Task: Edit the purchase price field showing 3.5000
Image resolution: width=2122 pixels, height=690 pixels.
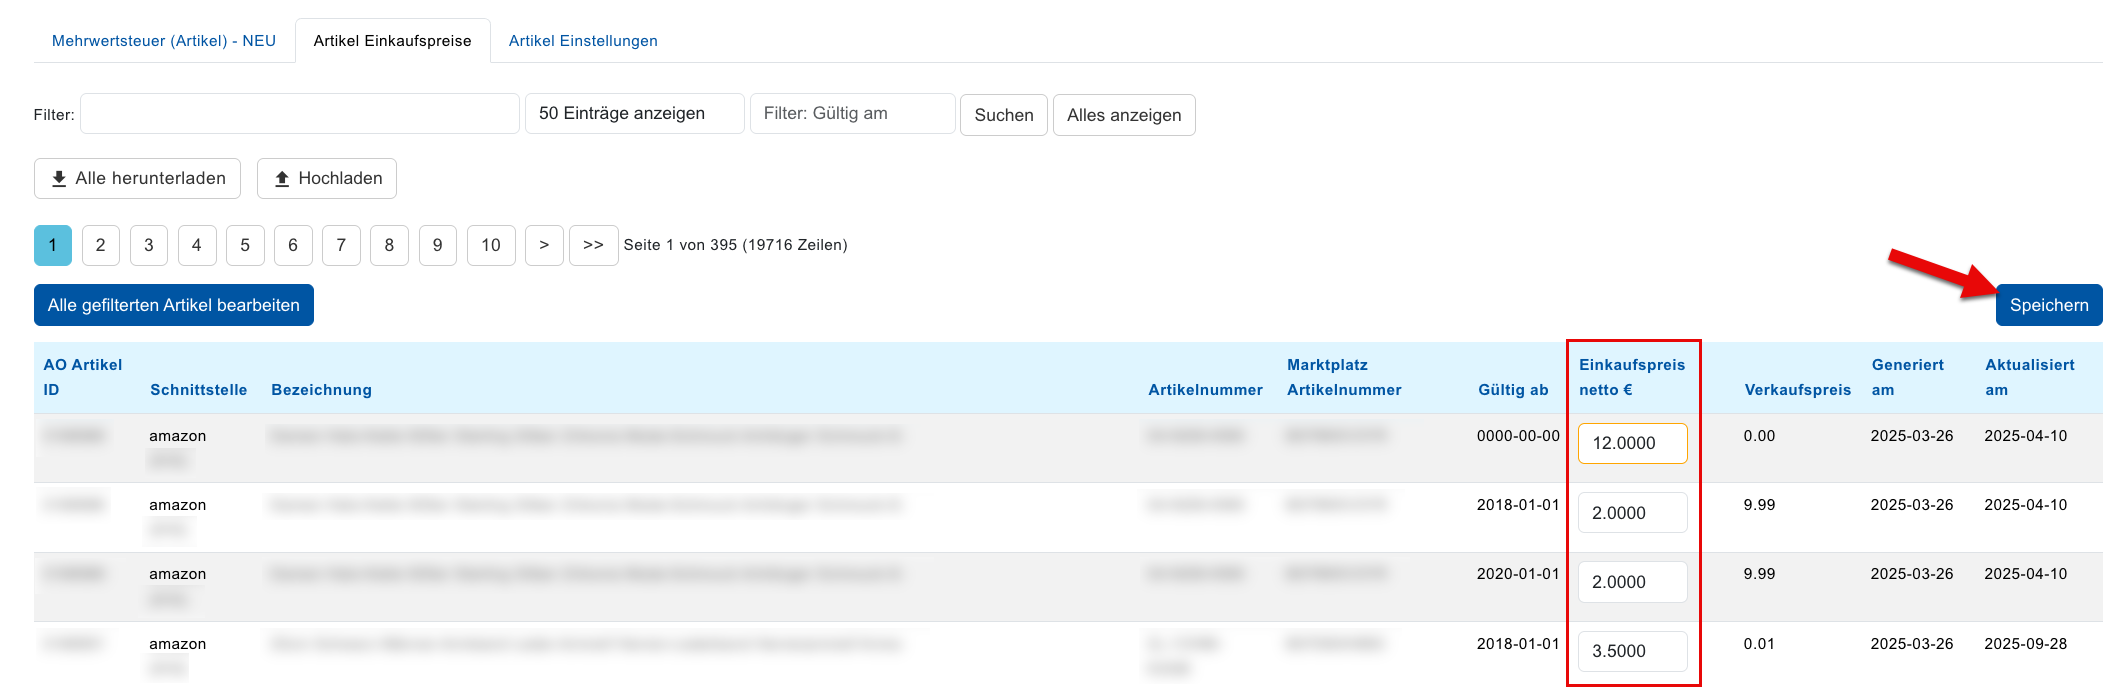Action: coord(1633,651)
